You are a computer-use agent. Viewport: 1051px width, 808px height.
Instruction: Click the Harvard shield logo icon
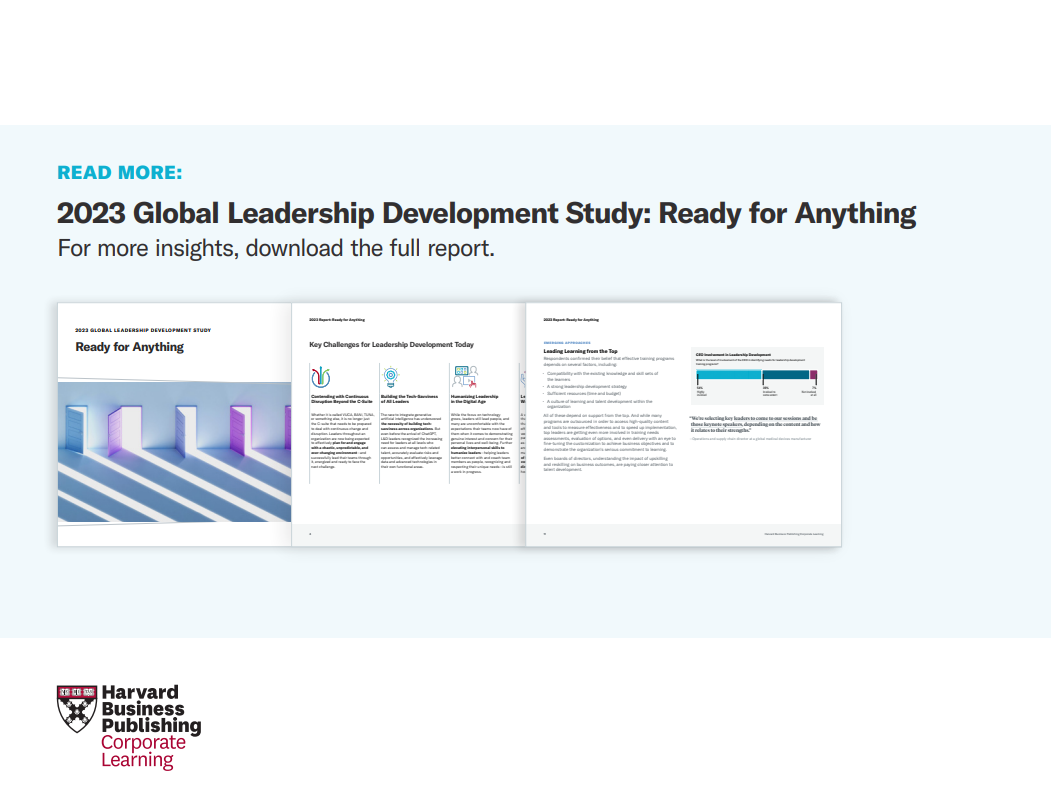click(x=77, y=709)
